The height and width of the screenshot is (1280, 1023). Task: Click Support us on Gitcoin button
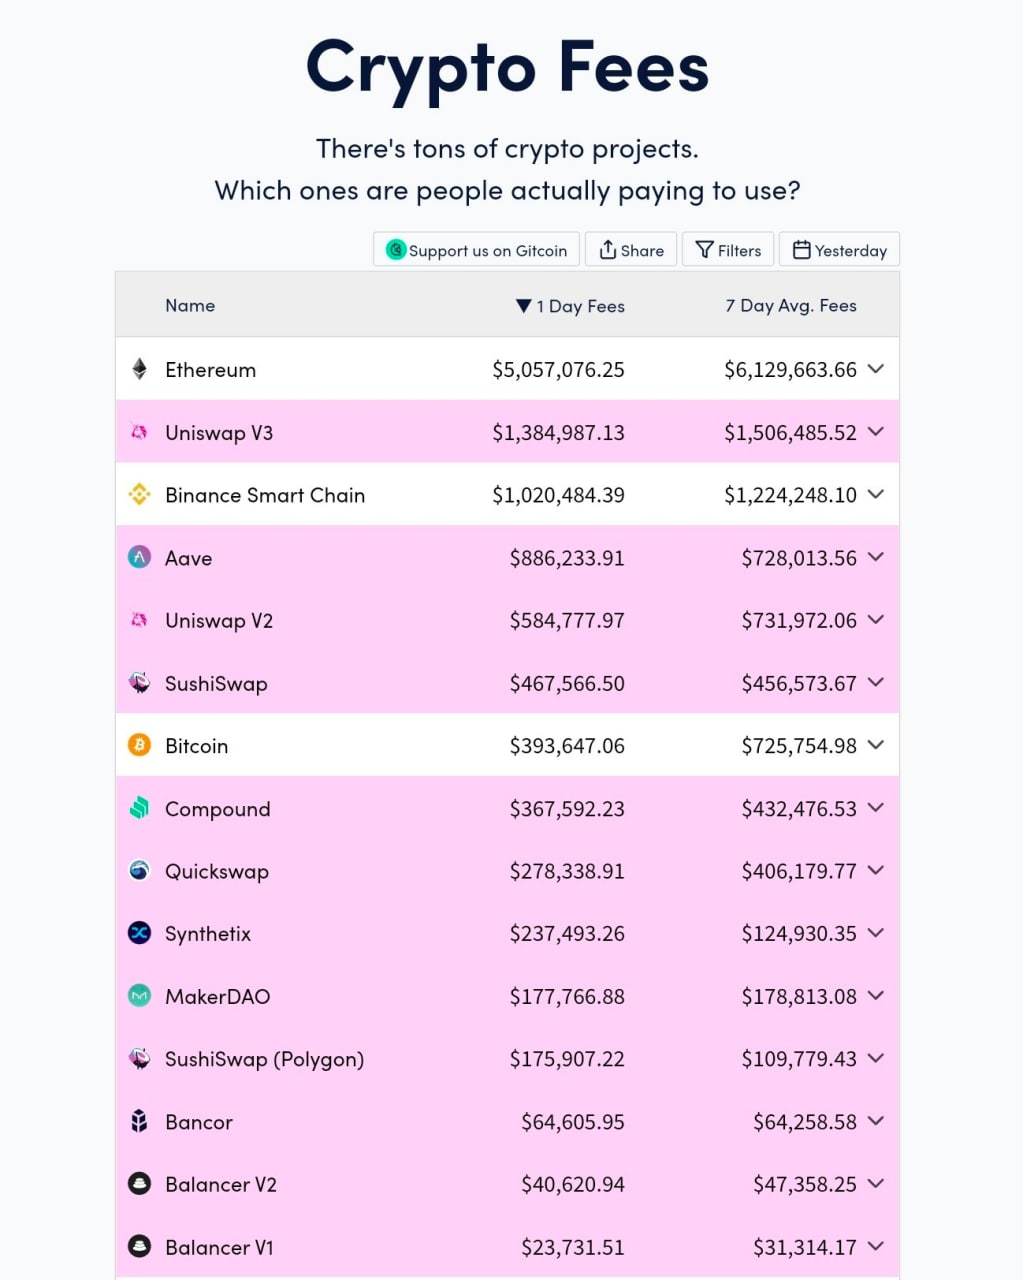coord(476,250)
